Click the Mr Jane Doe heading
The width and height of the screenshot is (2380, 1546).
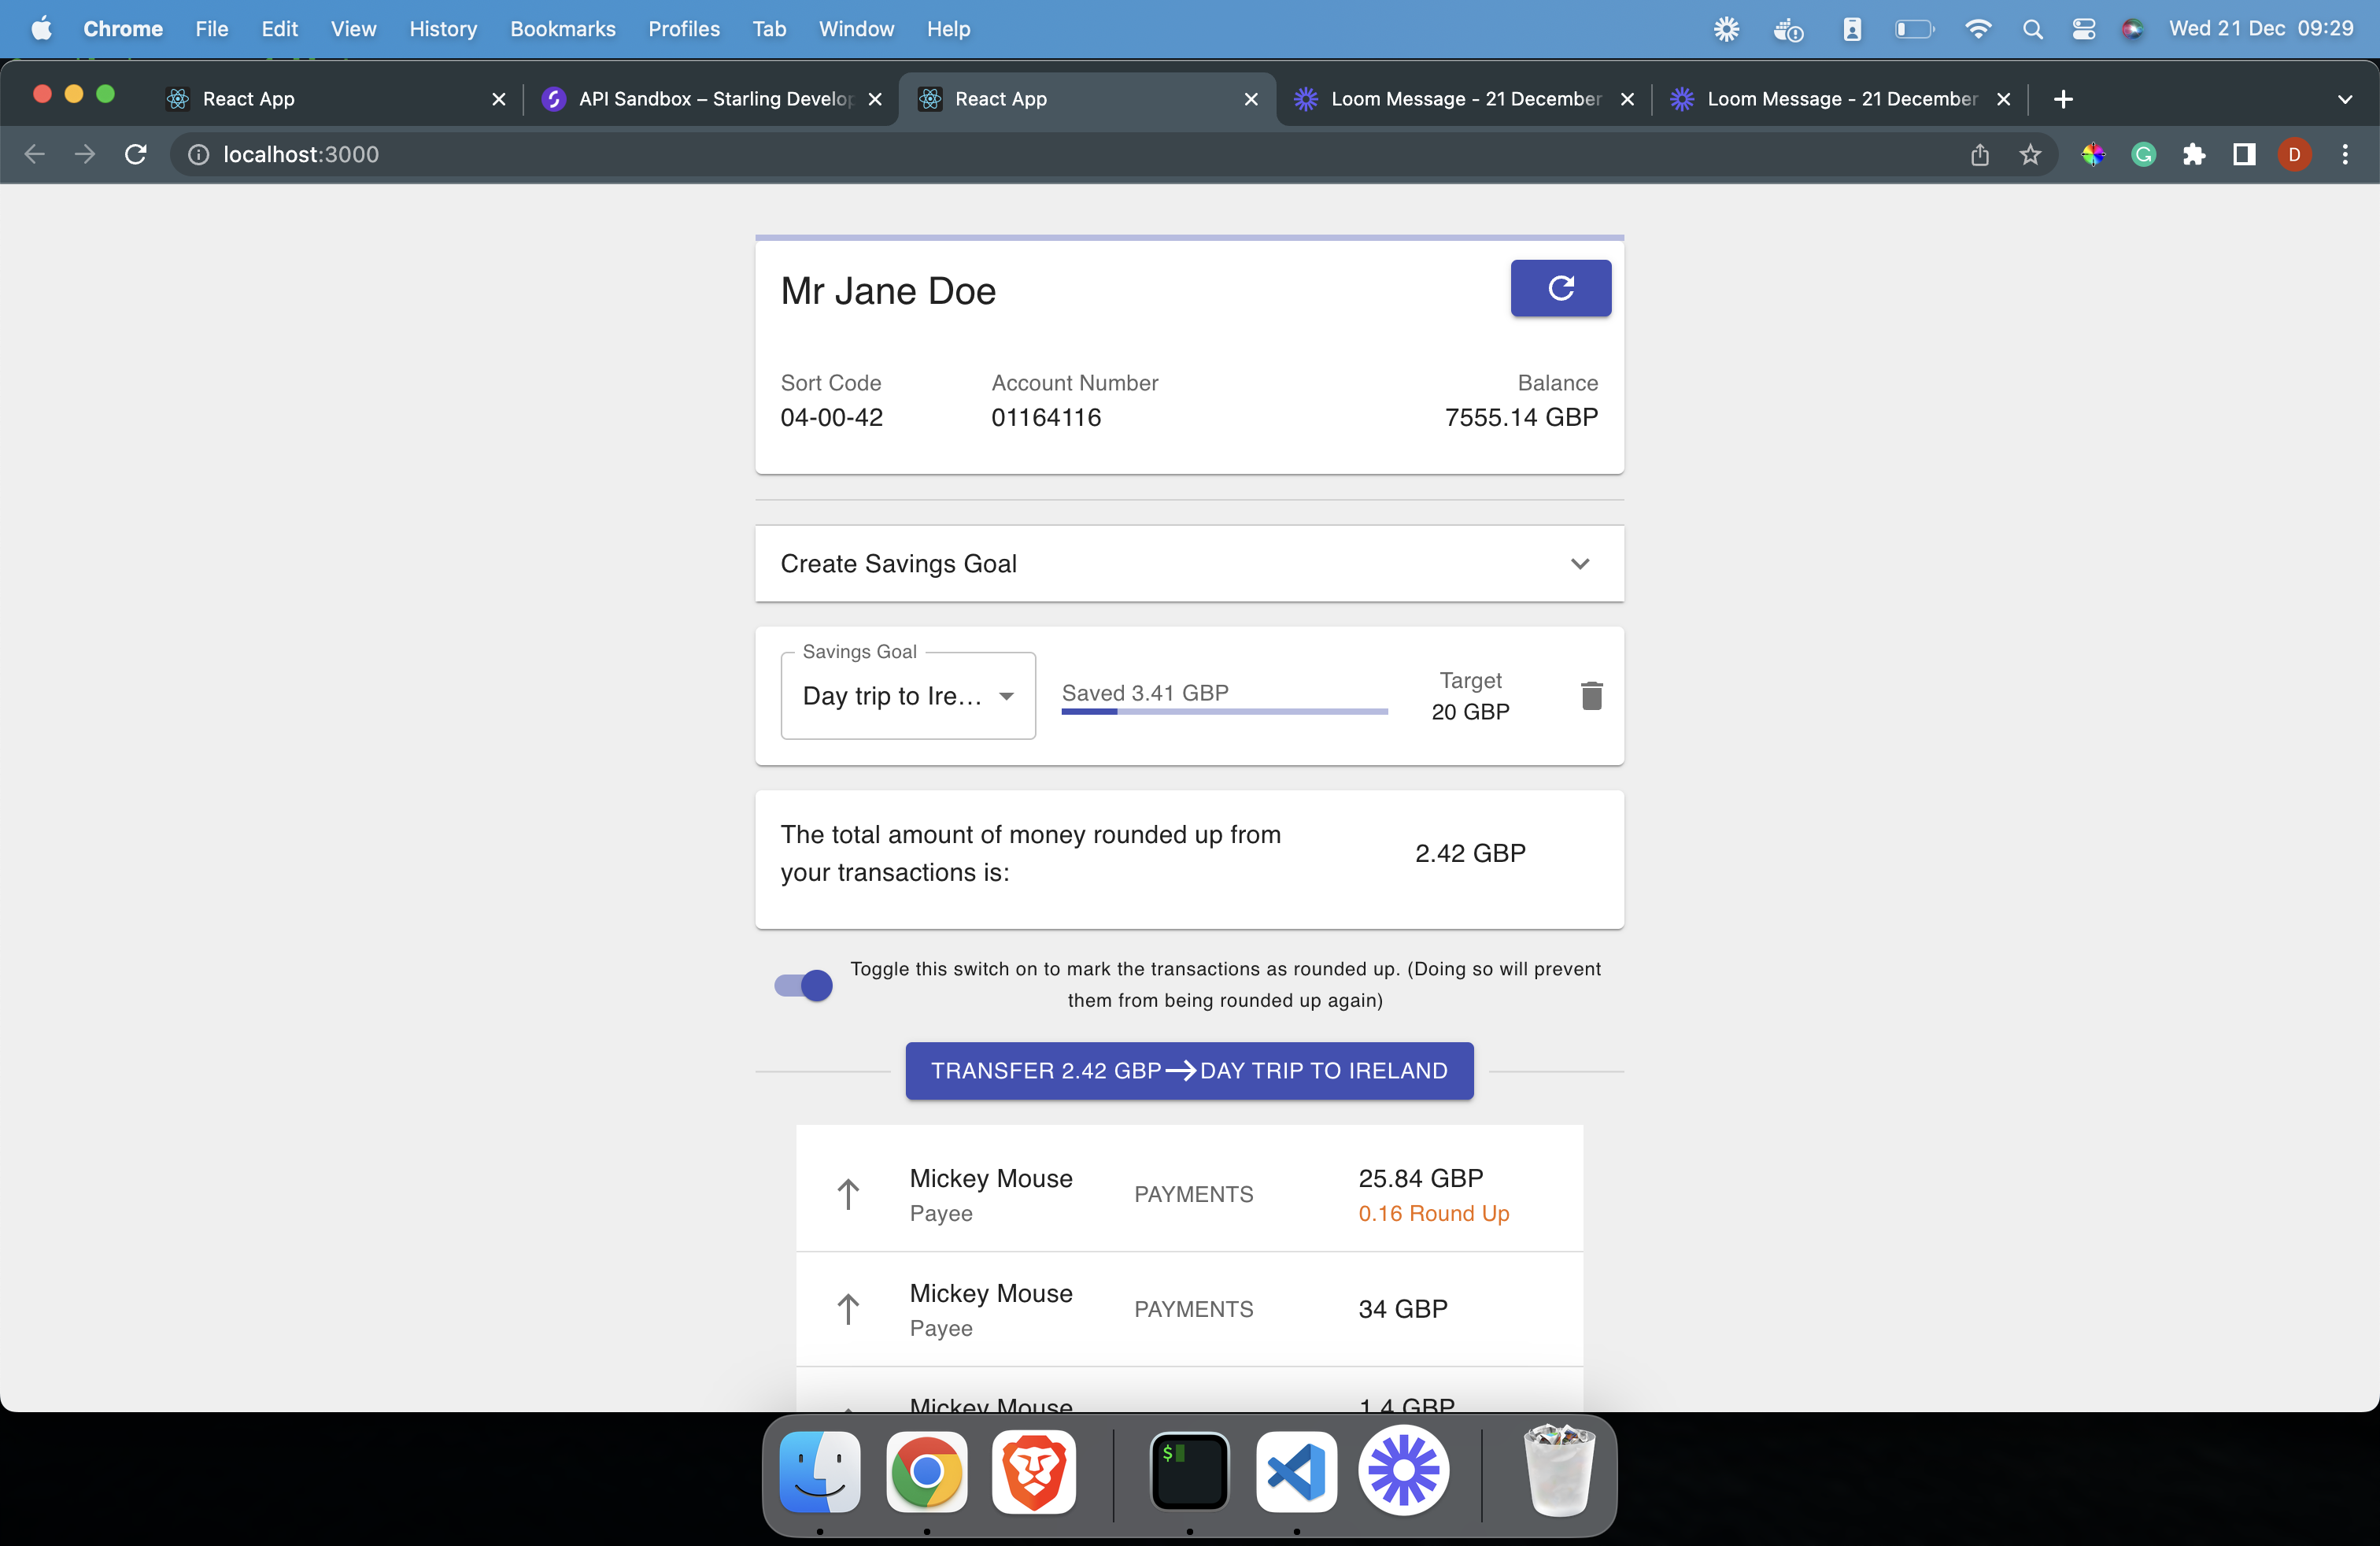tap(888, 291)
